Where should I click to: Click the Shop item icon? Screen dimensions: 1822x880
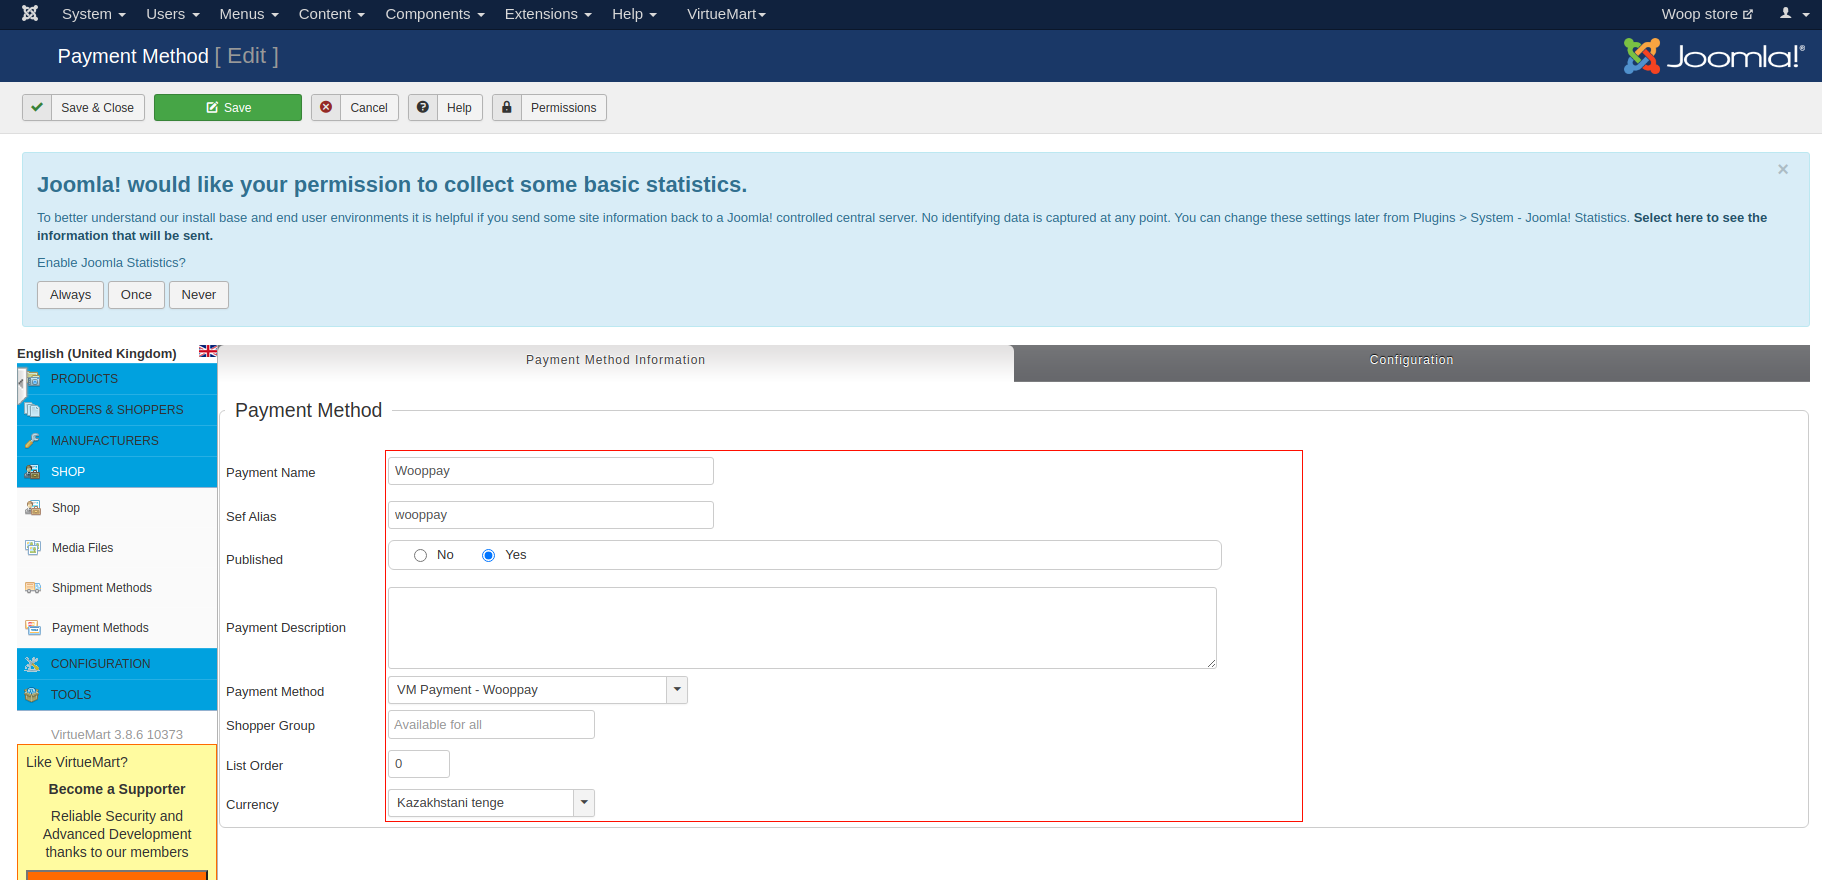pyautogui.click(x=33, y=508)
